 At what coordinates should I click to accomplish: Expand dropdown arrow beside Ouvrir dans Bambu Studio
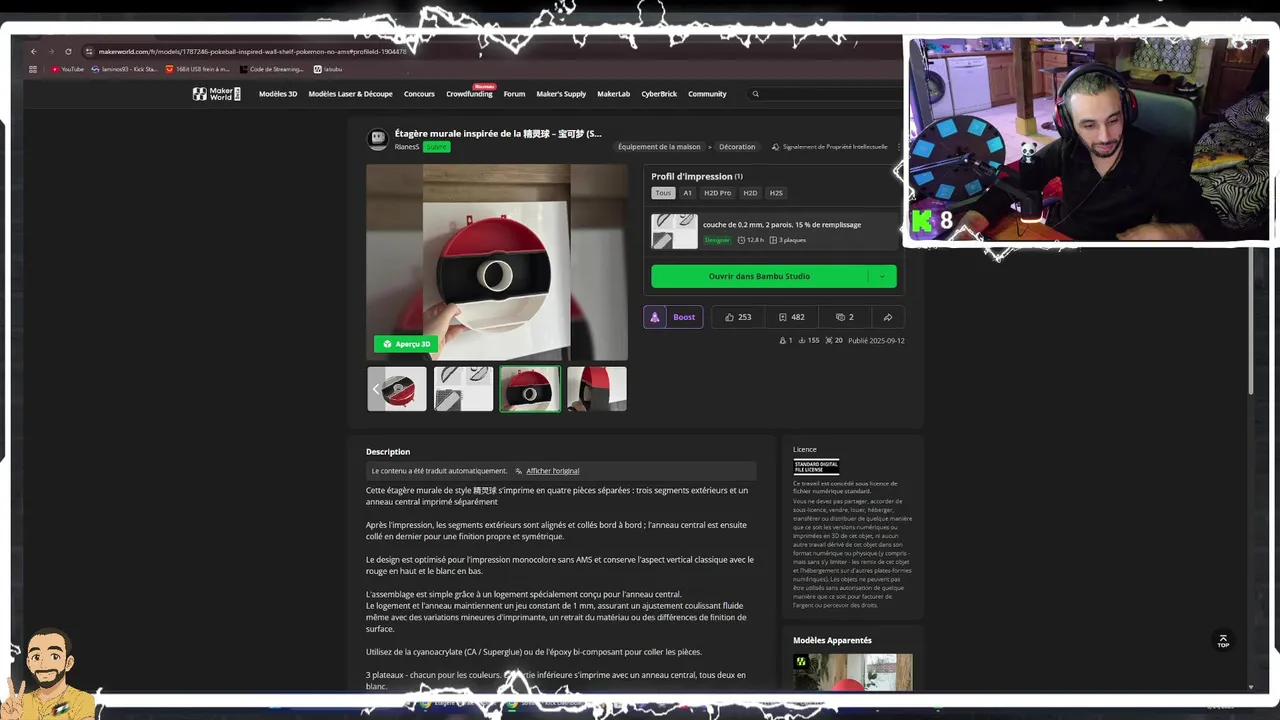tap(882, 276)
